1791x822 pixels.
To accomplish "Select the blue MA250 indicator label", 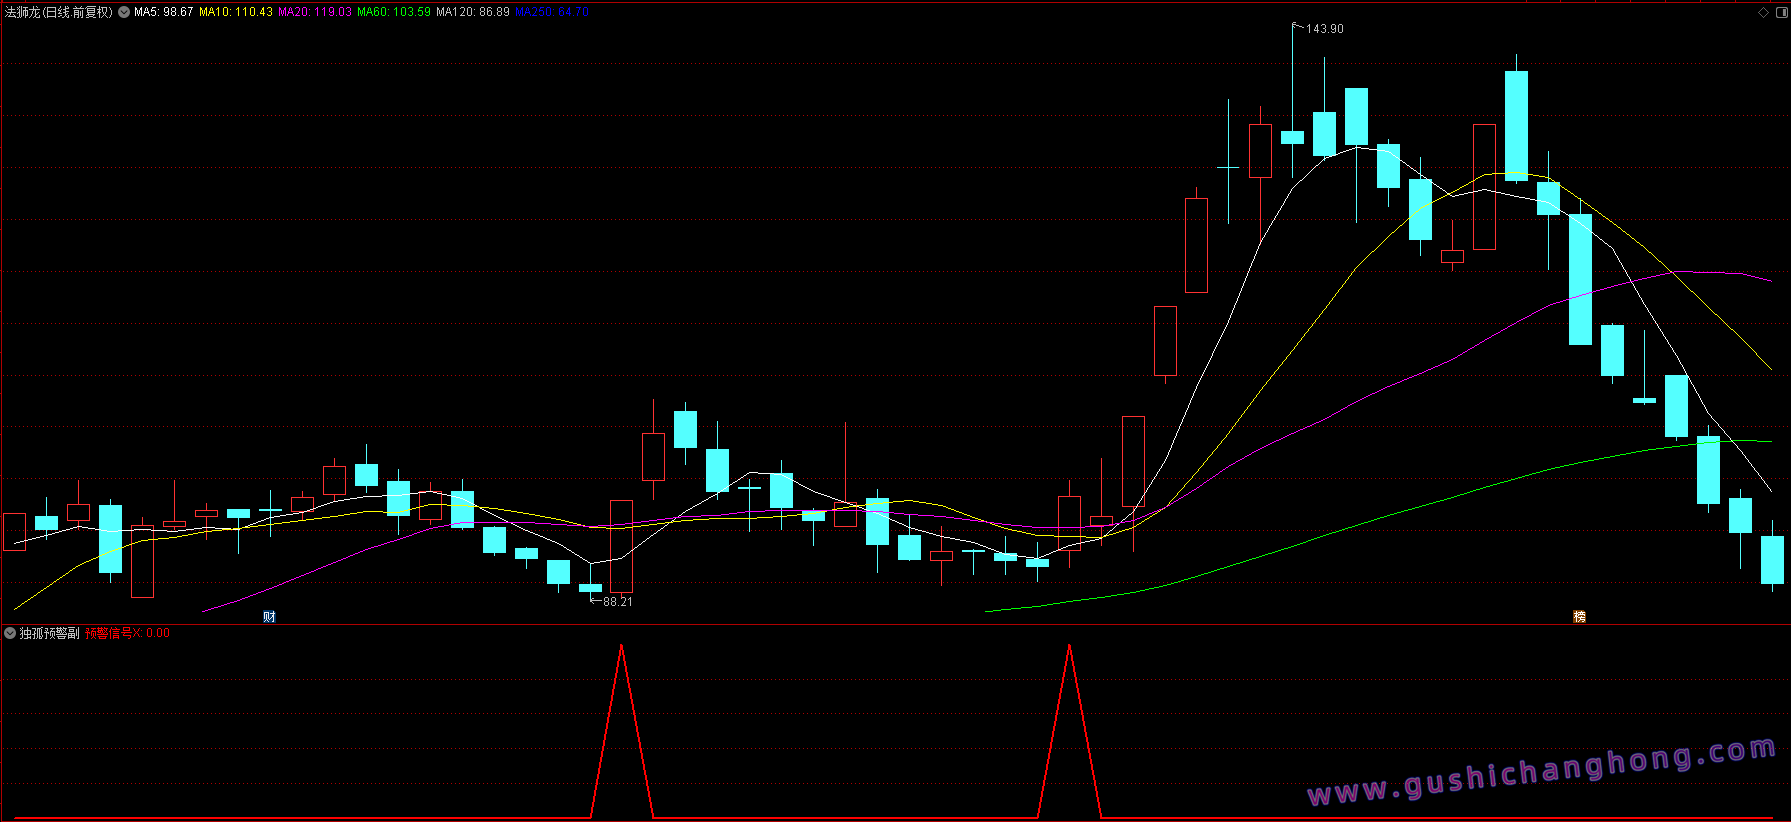I will tap(552, 12).
